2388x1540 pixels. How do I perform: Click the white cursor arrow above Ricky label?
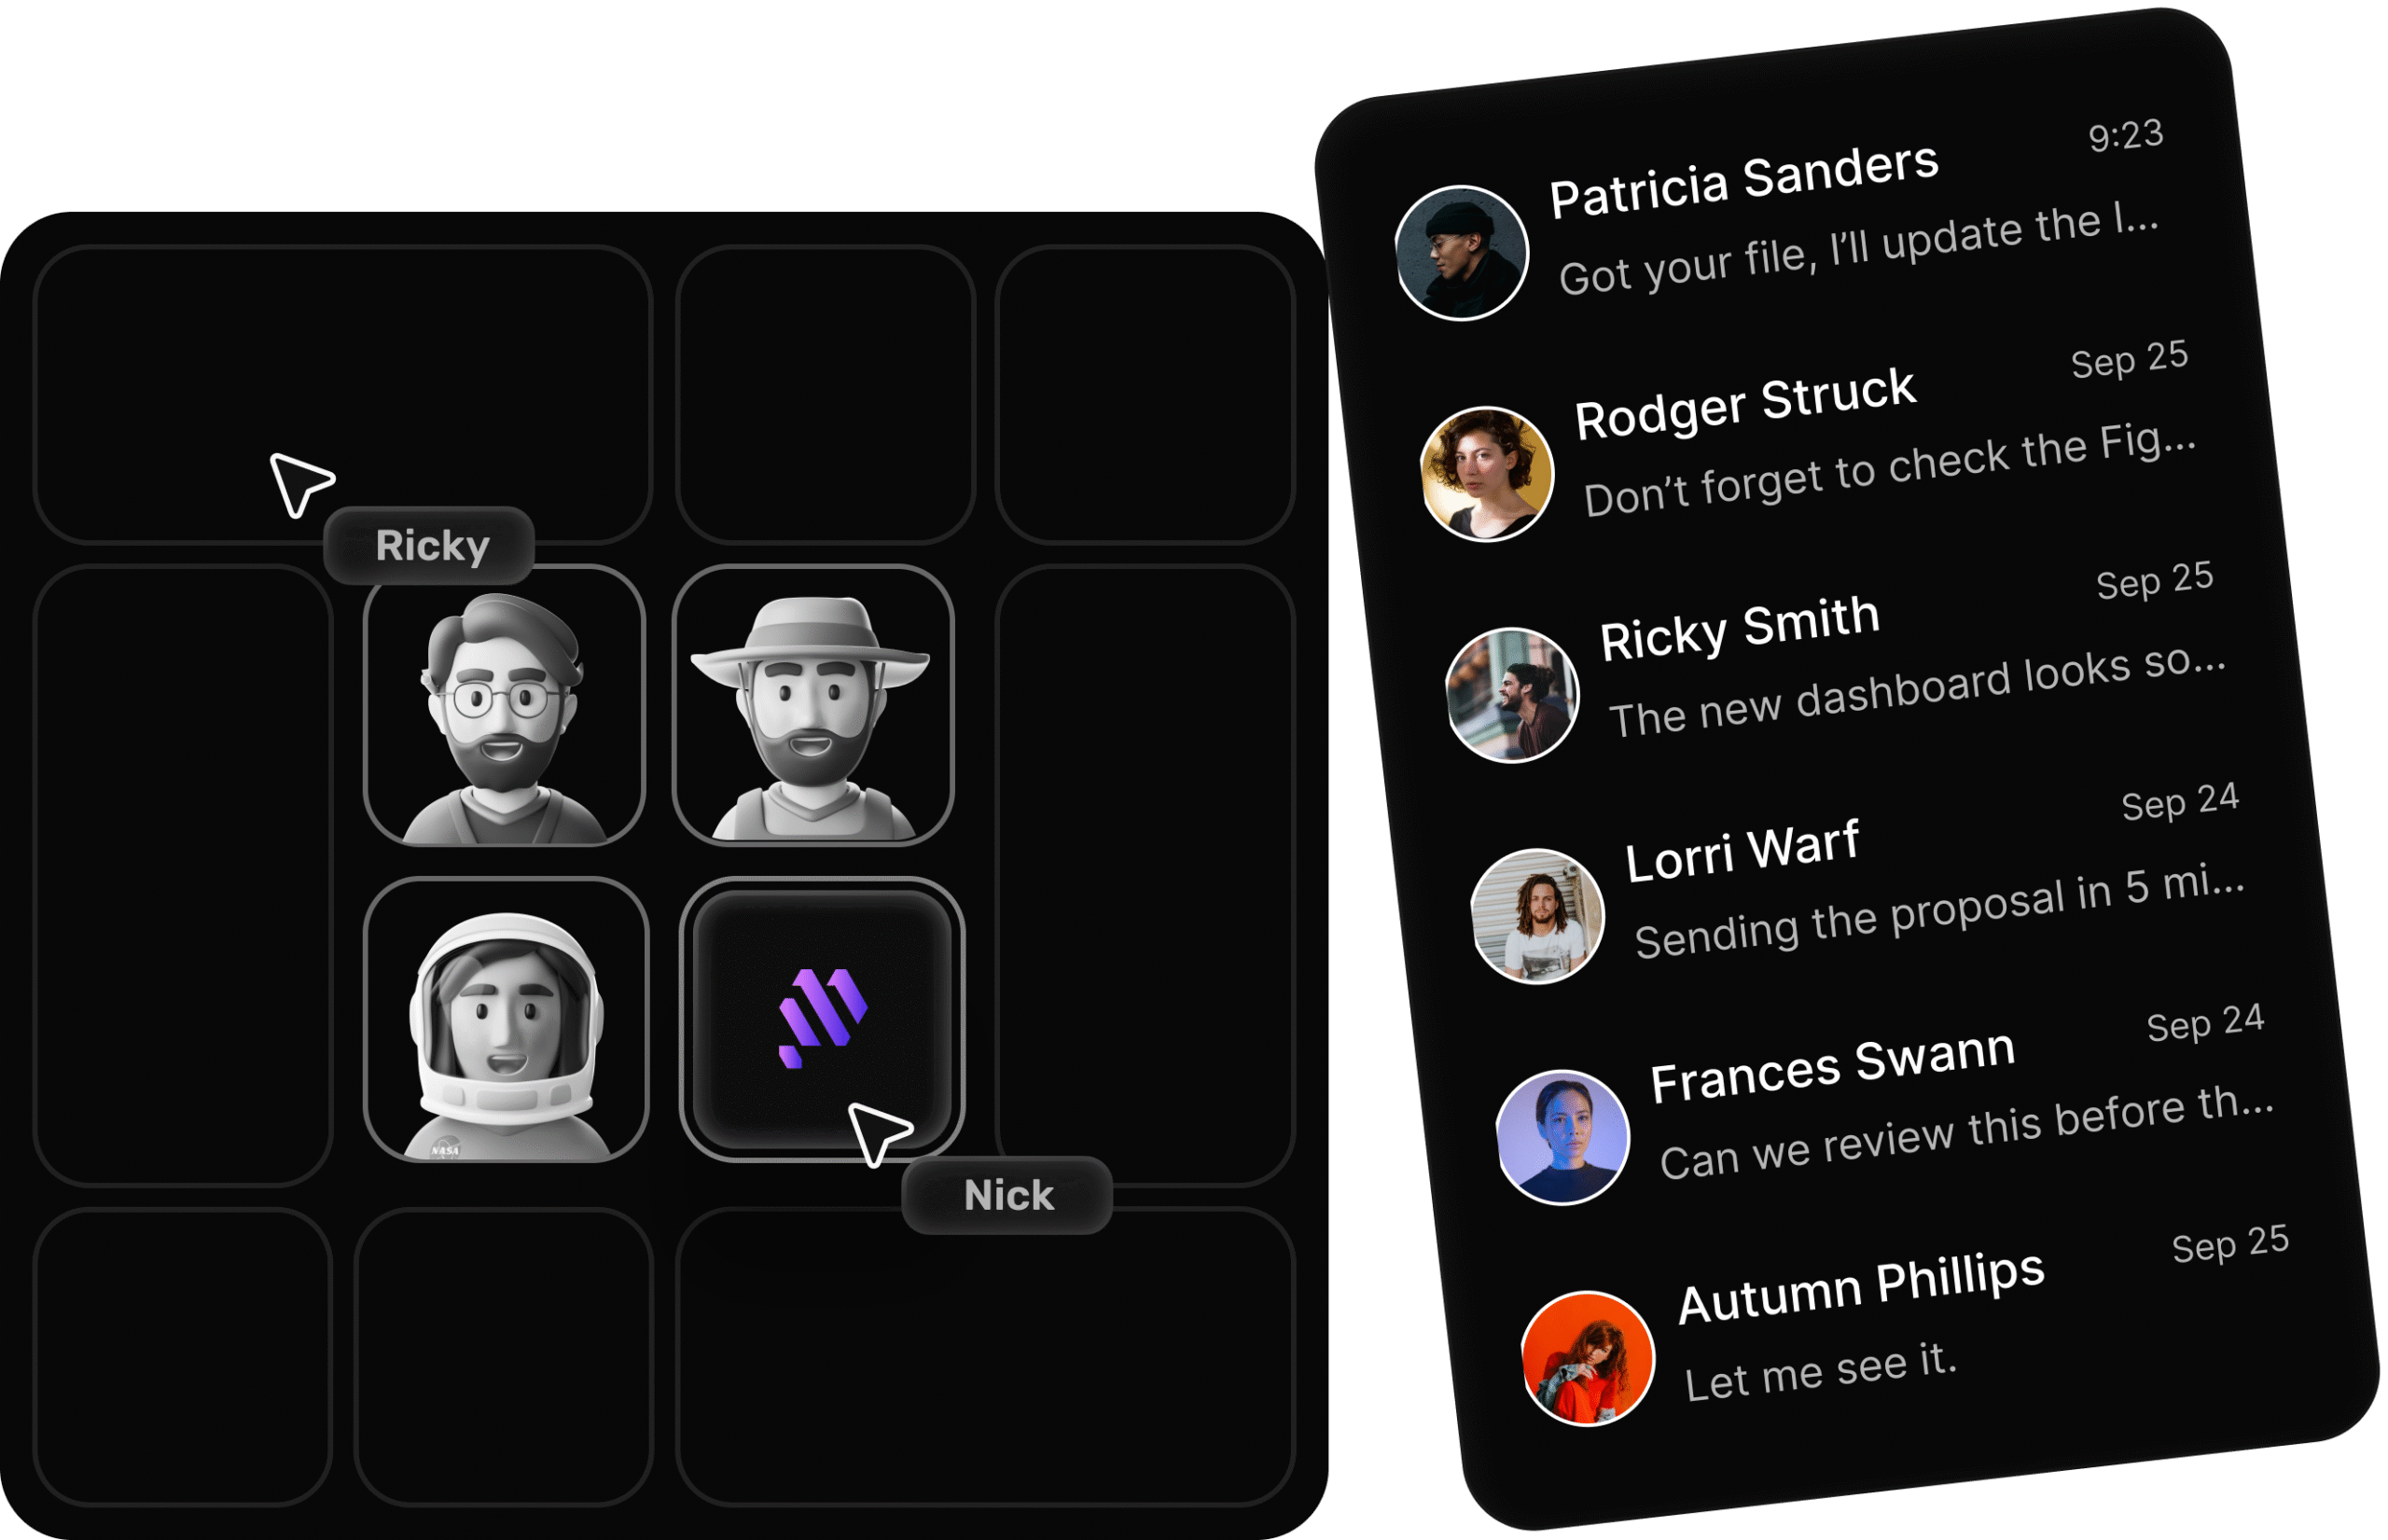300,484
